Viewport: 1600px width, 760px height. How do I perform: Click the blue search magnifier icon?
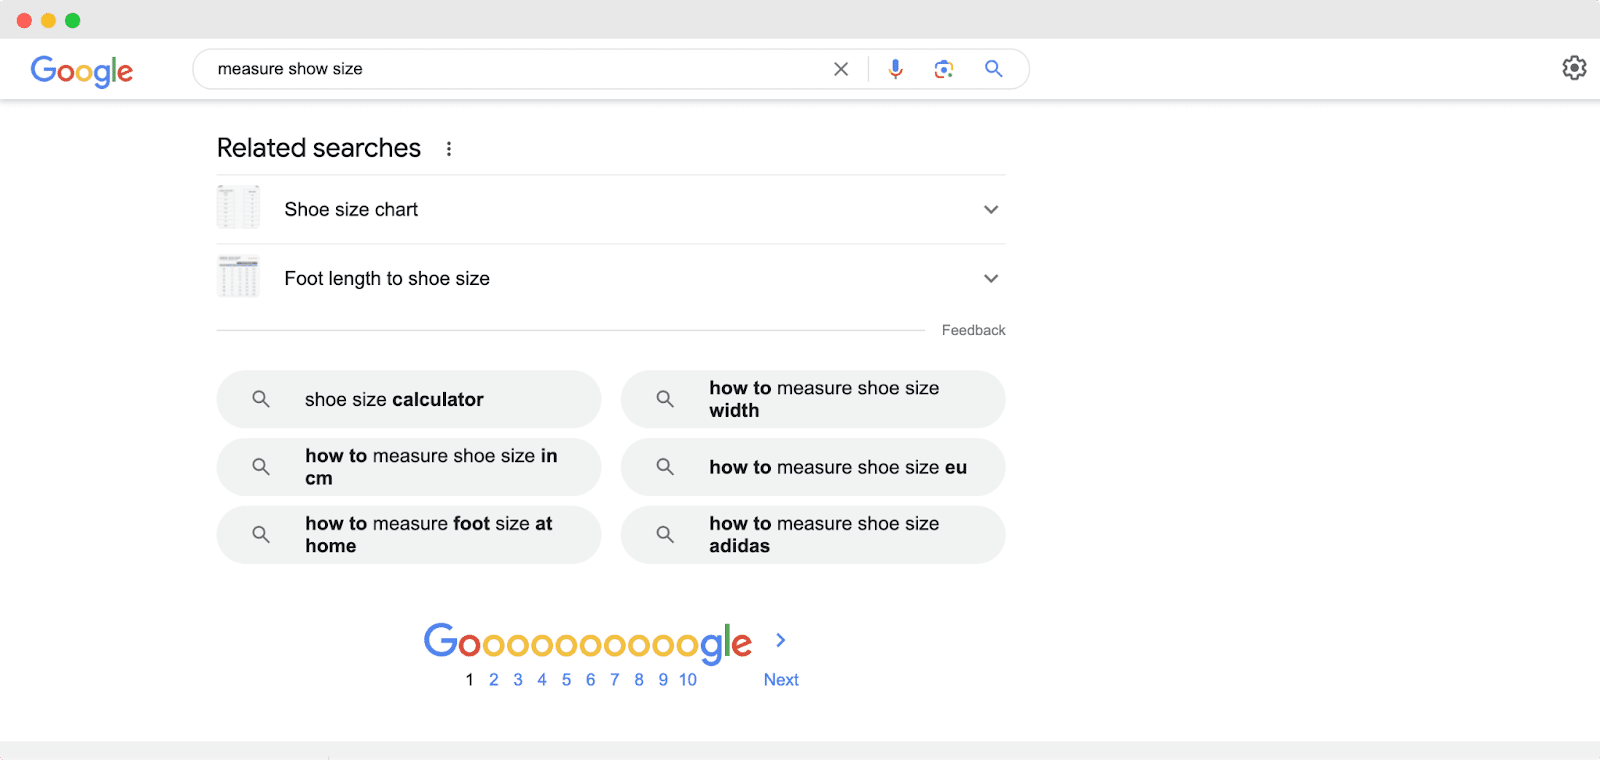point(993,69)
